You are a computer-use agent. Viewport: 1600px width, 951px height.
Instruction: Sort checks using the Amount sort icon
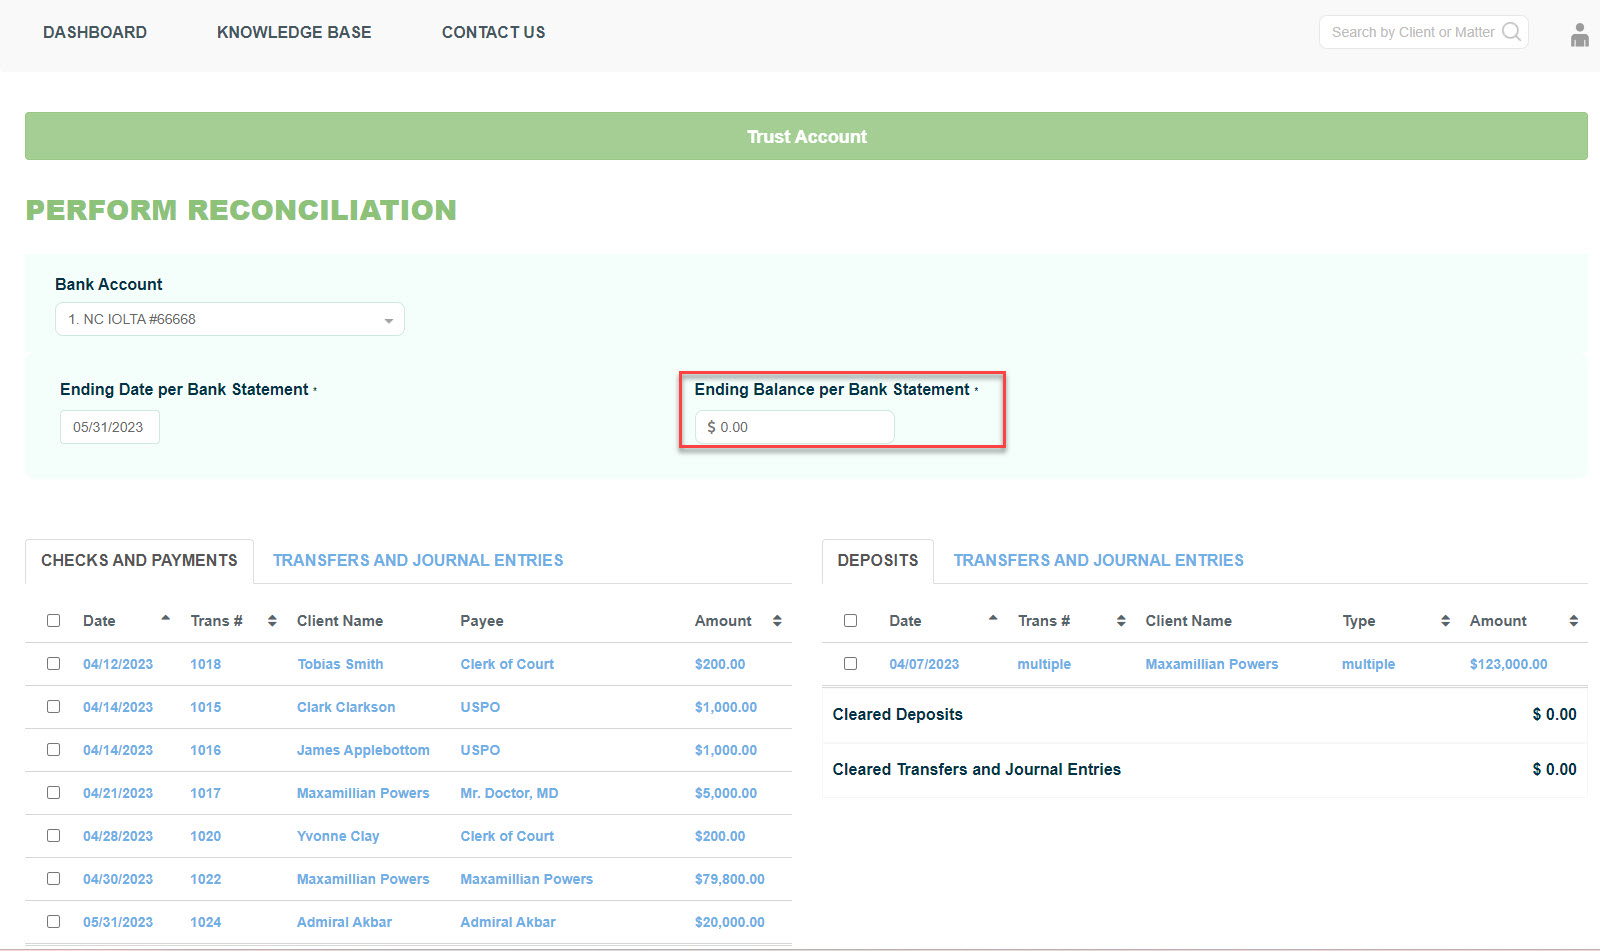point(778,620)
